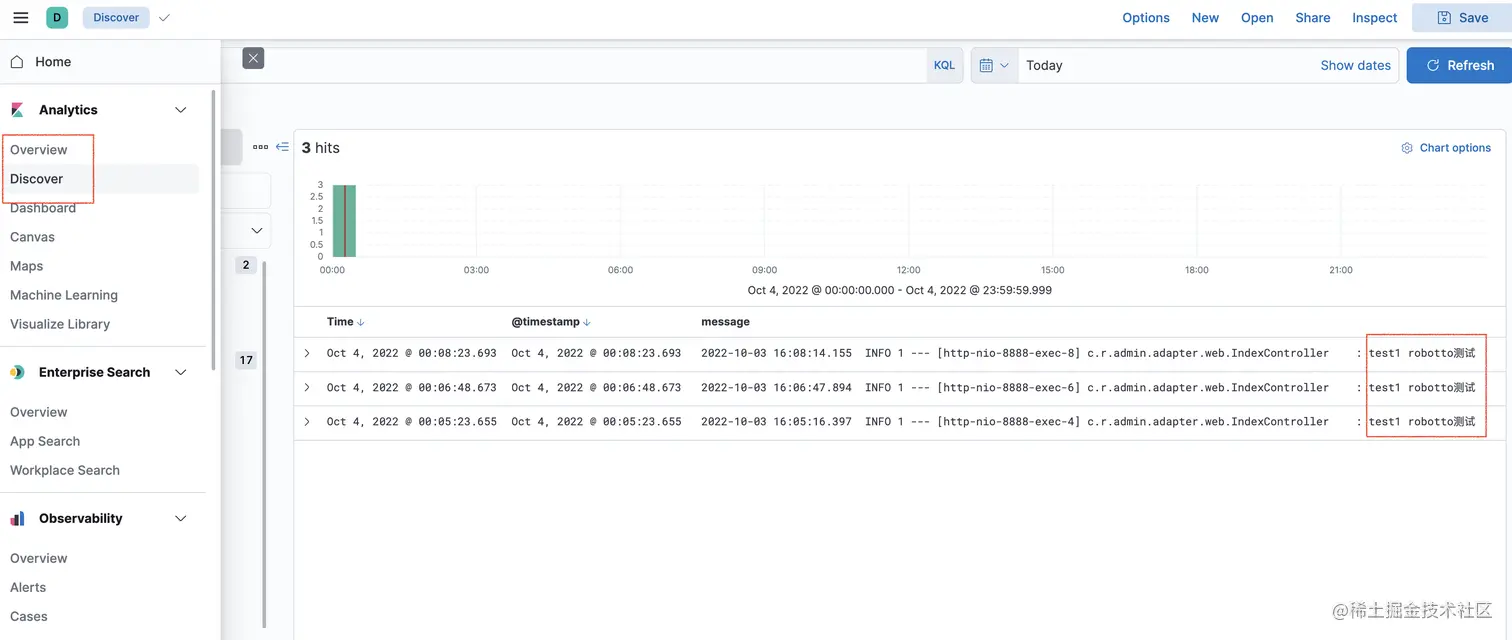Click the Save button
This screenshot has height=640, width=1512.
point(1462,17)
